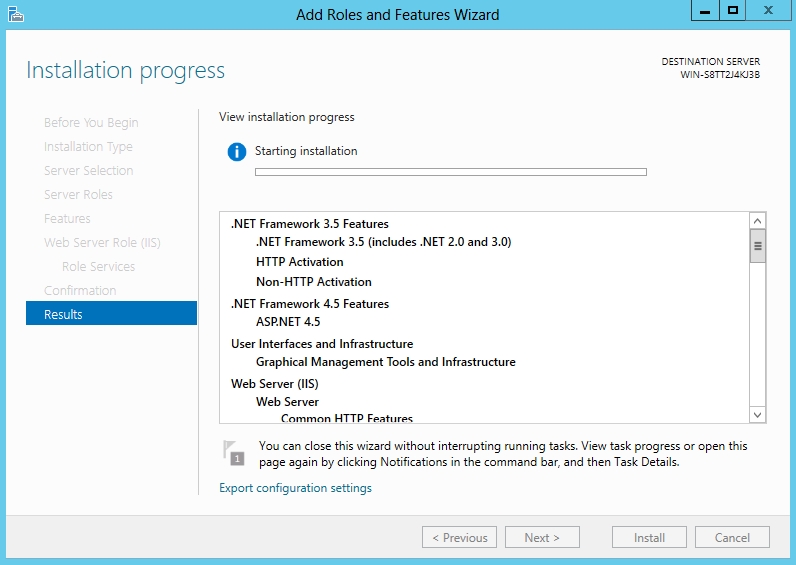Image resolution: width=796 pixels, height=565 pixels.
Task: Click the feature list scrollbar thumb
Action: tap(757, 245)
